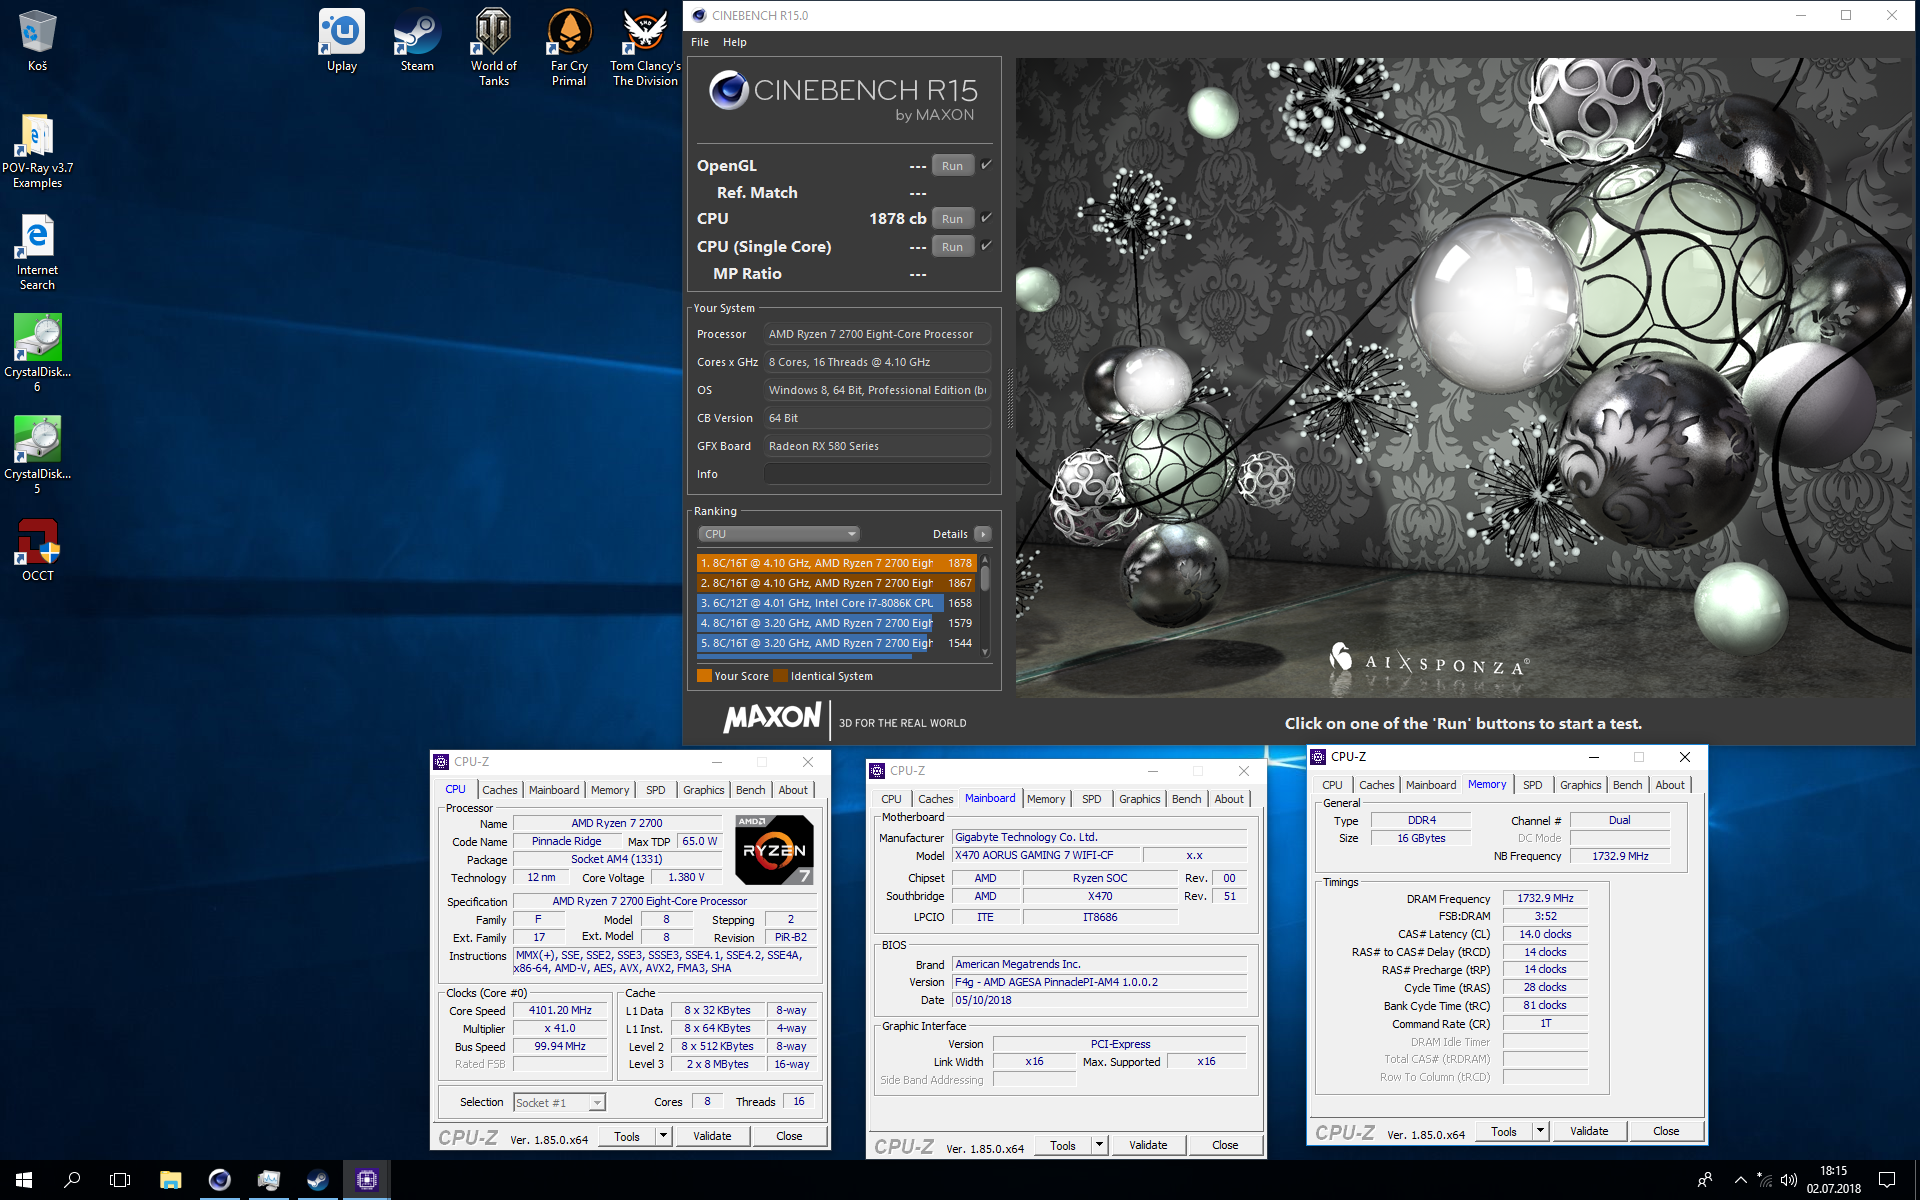This screenshot has width=1920, height=1200.
Task: Open Bench tab in left CPU-Z window
Action: (x=750, y=790)
